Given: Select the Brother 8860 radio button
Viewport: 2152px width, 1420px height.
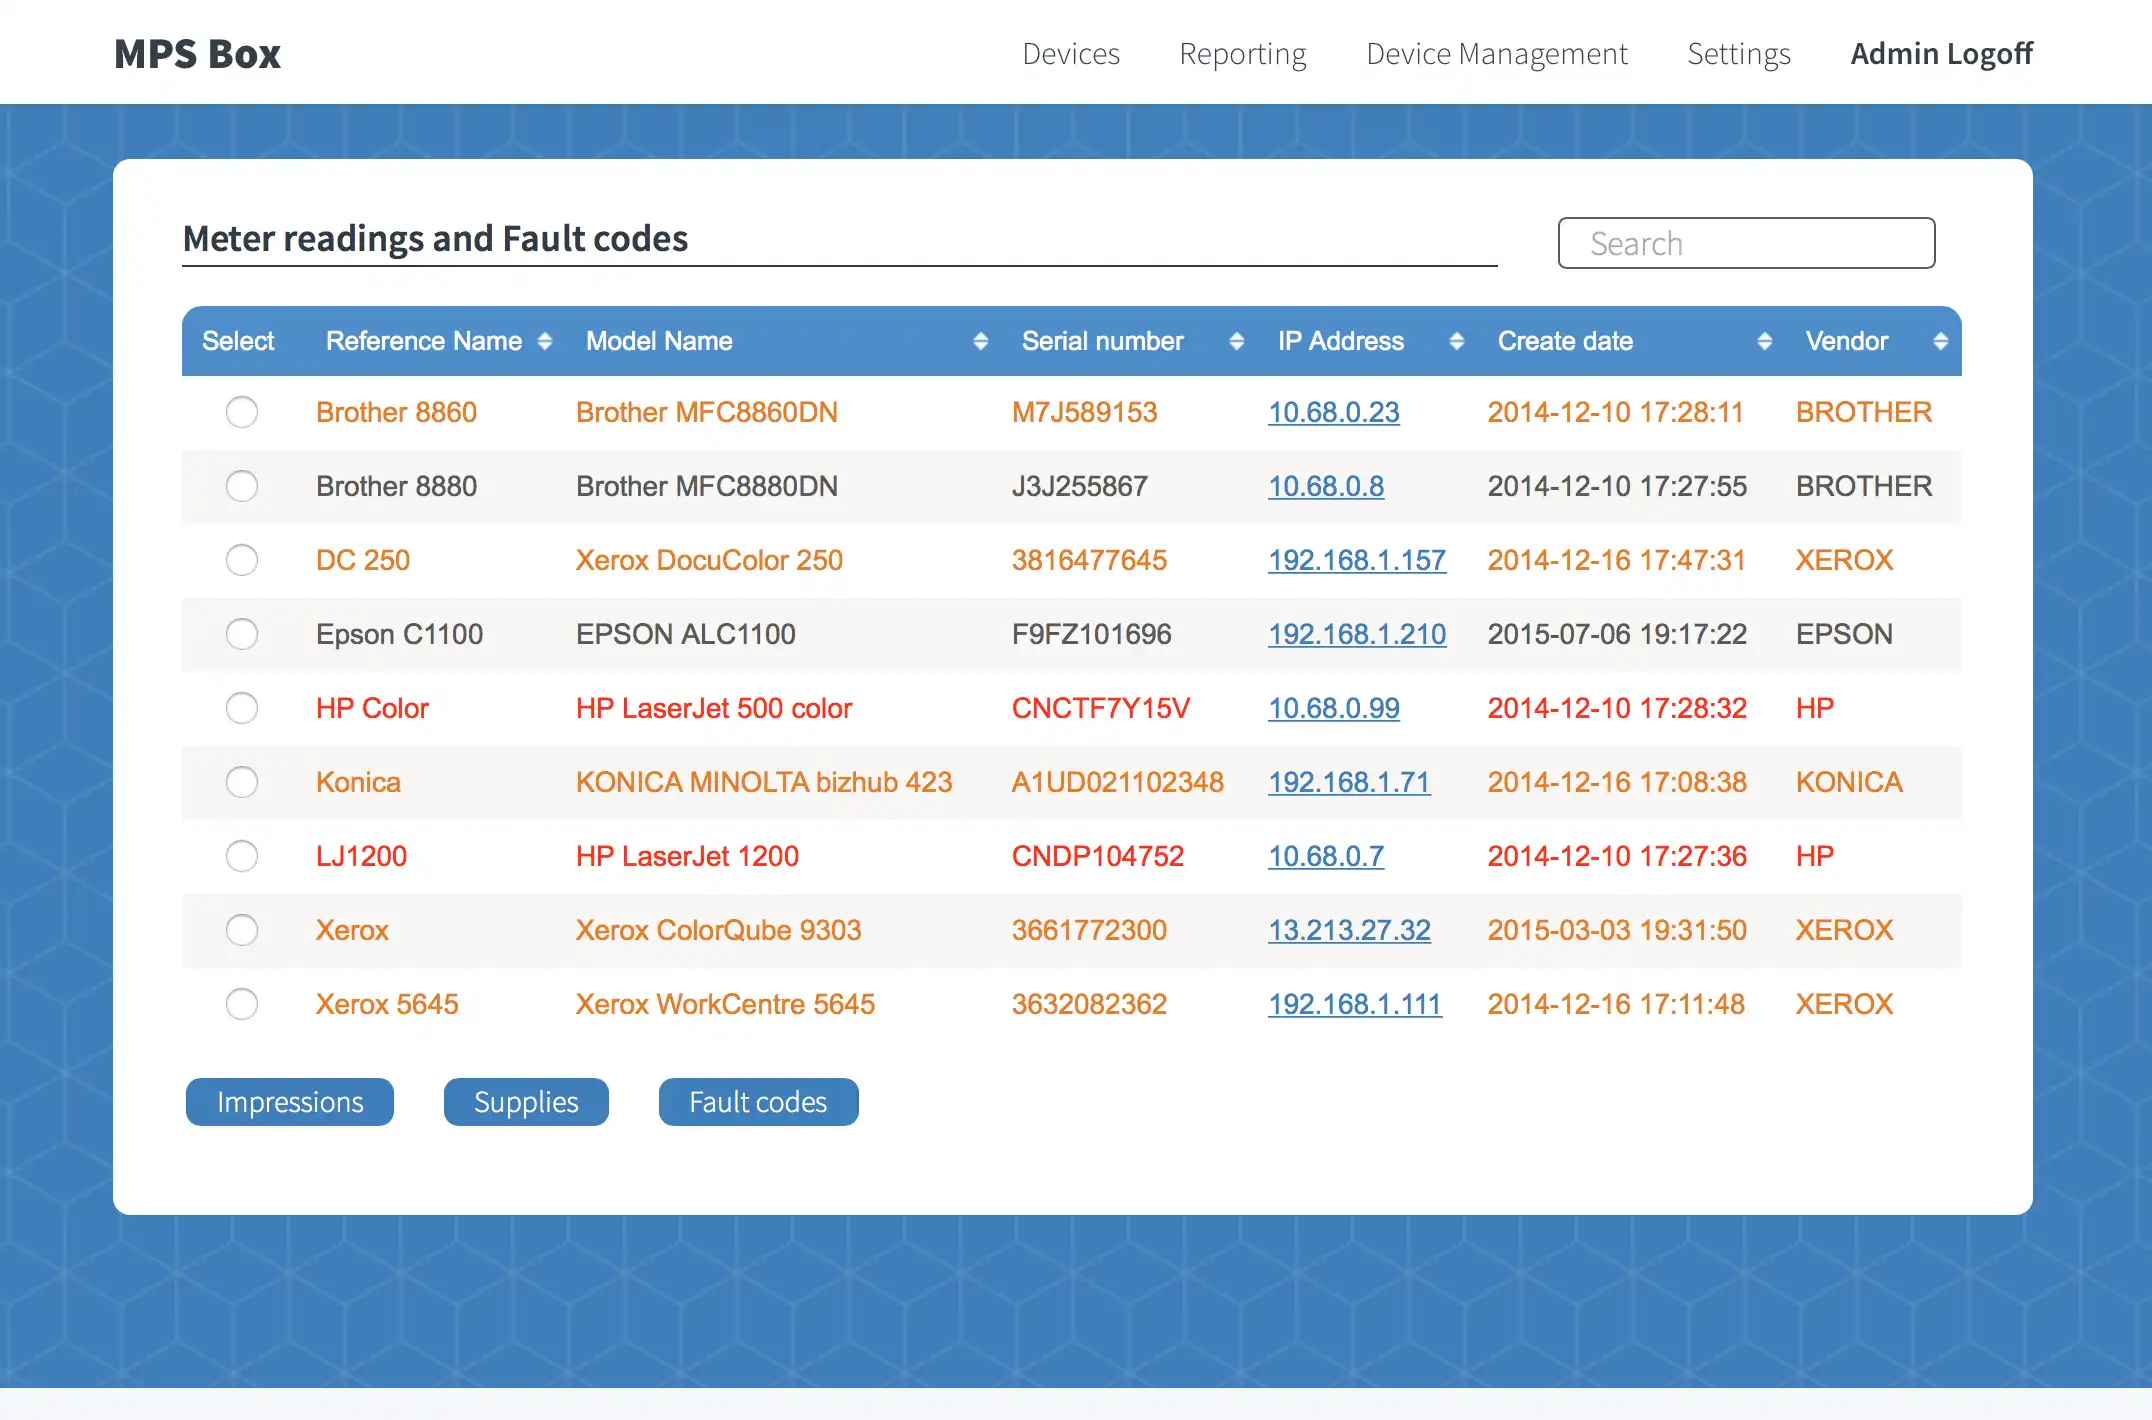Looking at the screenshot, I should (242, 412).
